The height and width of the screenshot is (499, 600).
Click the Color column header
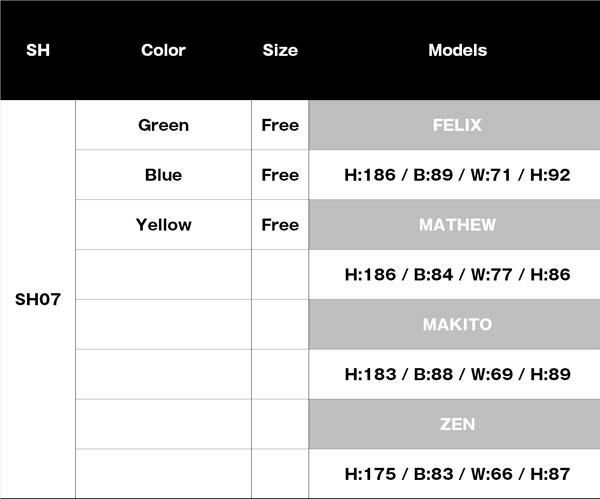[163, 50]
